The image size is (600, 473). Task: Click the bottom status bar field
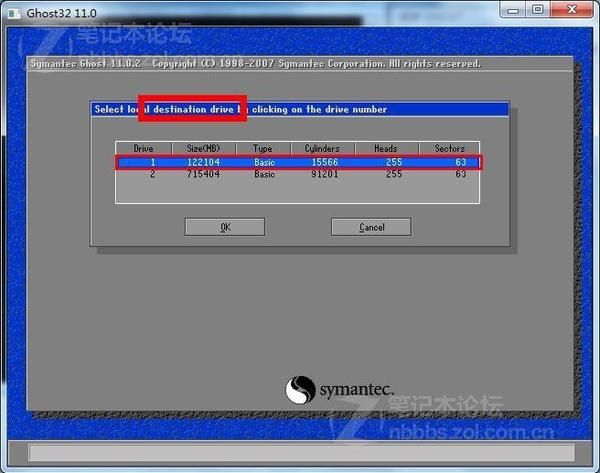point(301,452)
